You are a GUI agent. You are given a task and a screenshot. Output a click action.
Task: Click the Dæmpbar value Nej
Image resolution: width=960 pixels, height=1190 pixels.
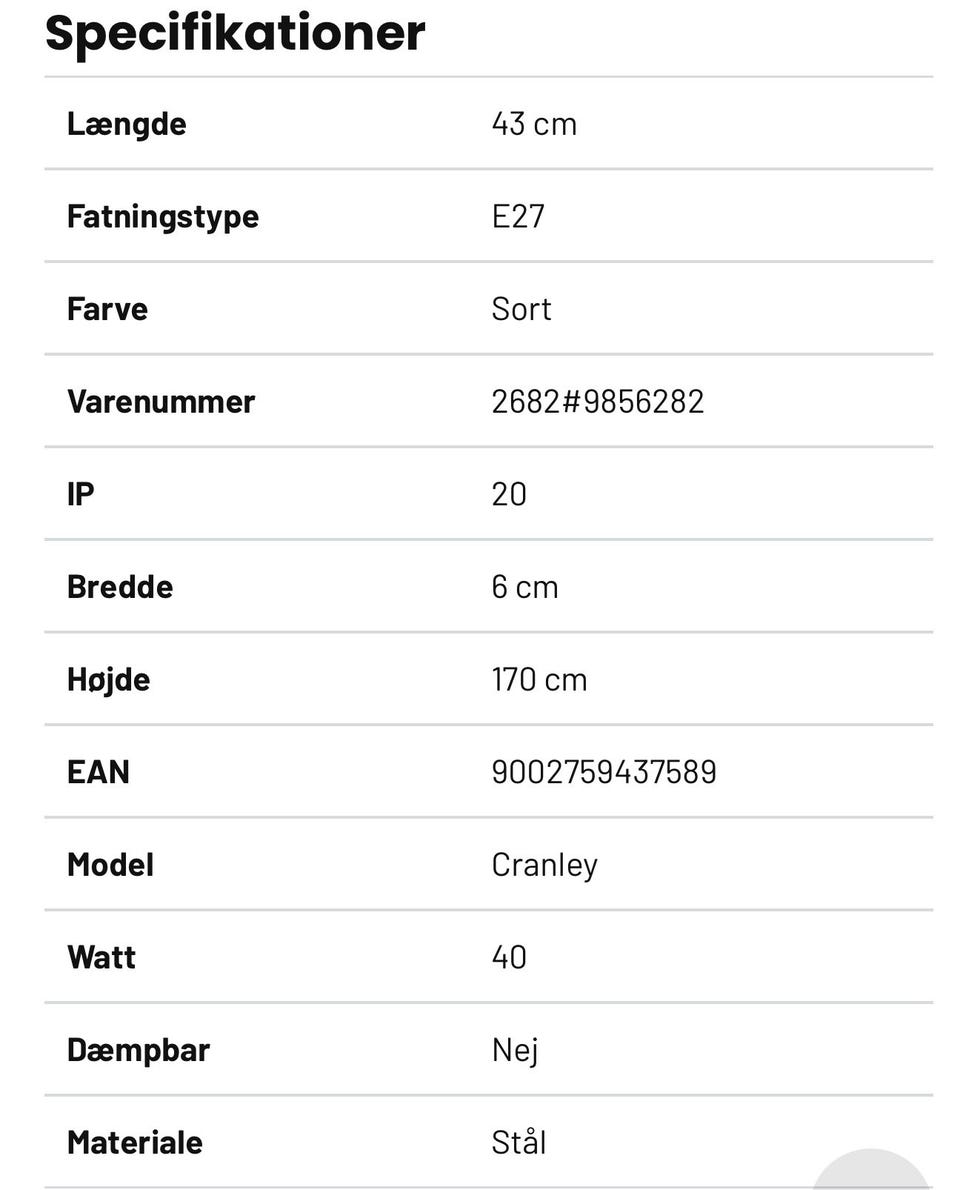515,1050
